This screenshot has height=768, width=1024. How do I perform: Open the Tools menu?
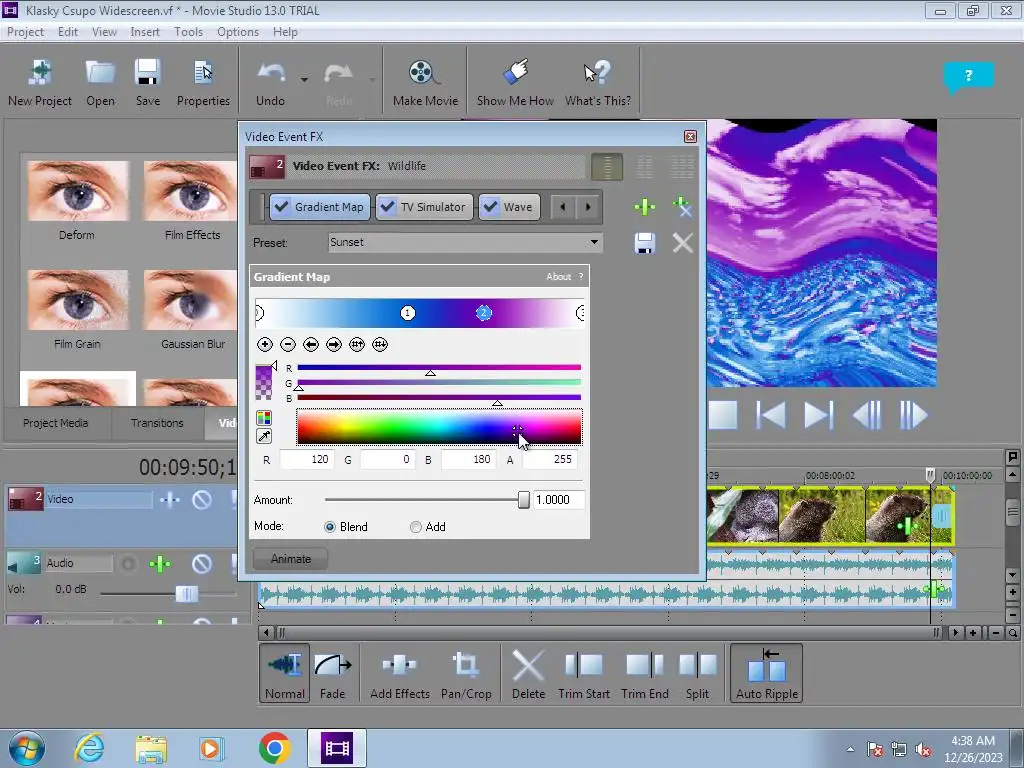(x=188, y=32)
